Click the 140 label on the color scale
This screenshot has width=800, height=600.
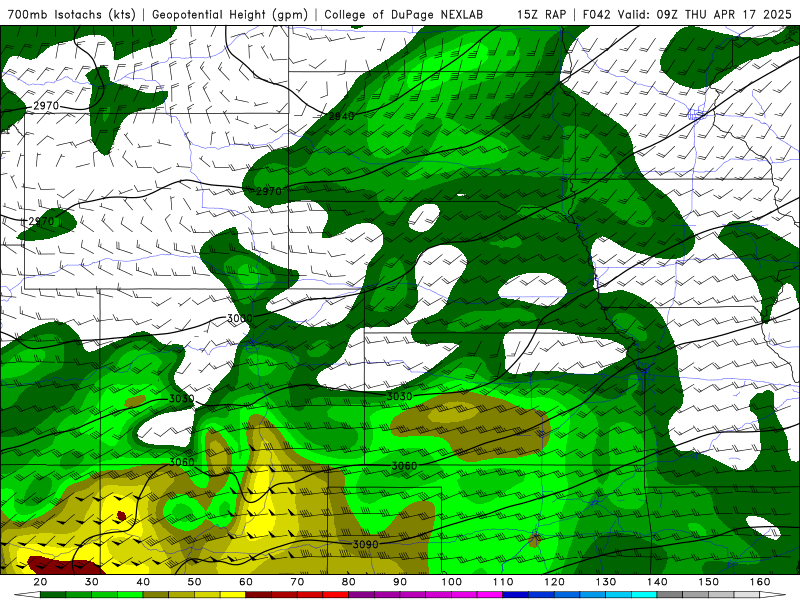click(x=657, y=582)
